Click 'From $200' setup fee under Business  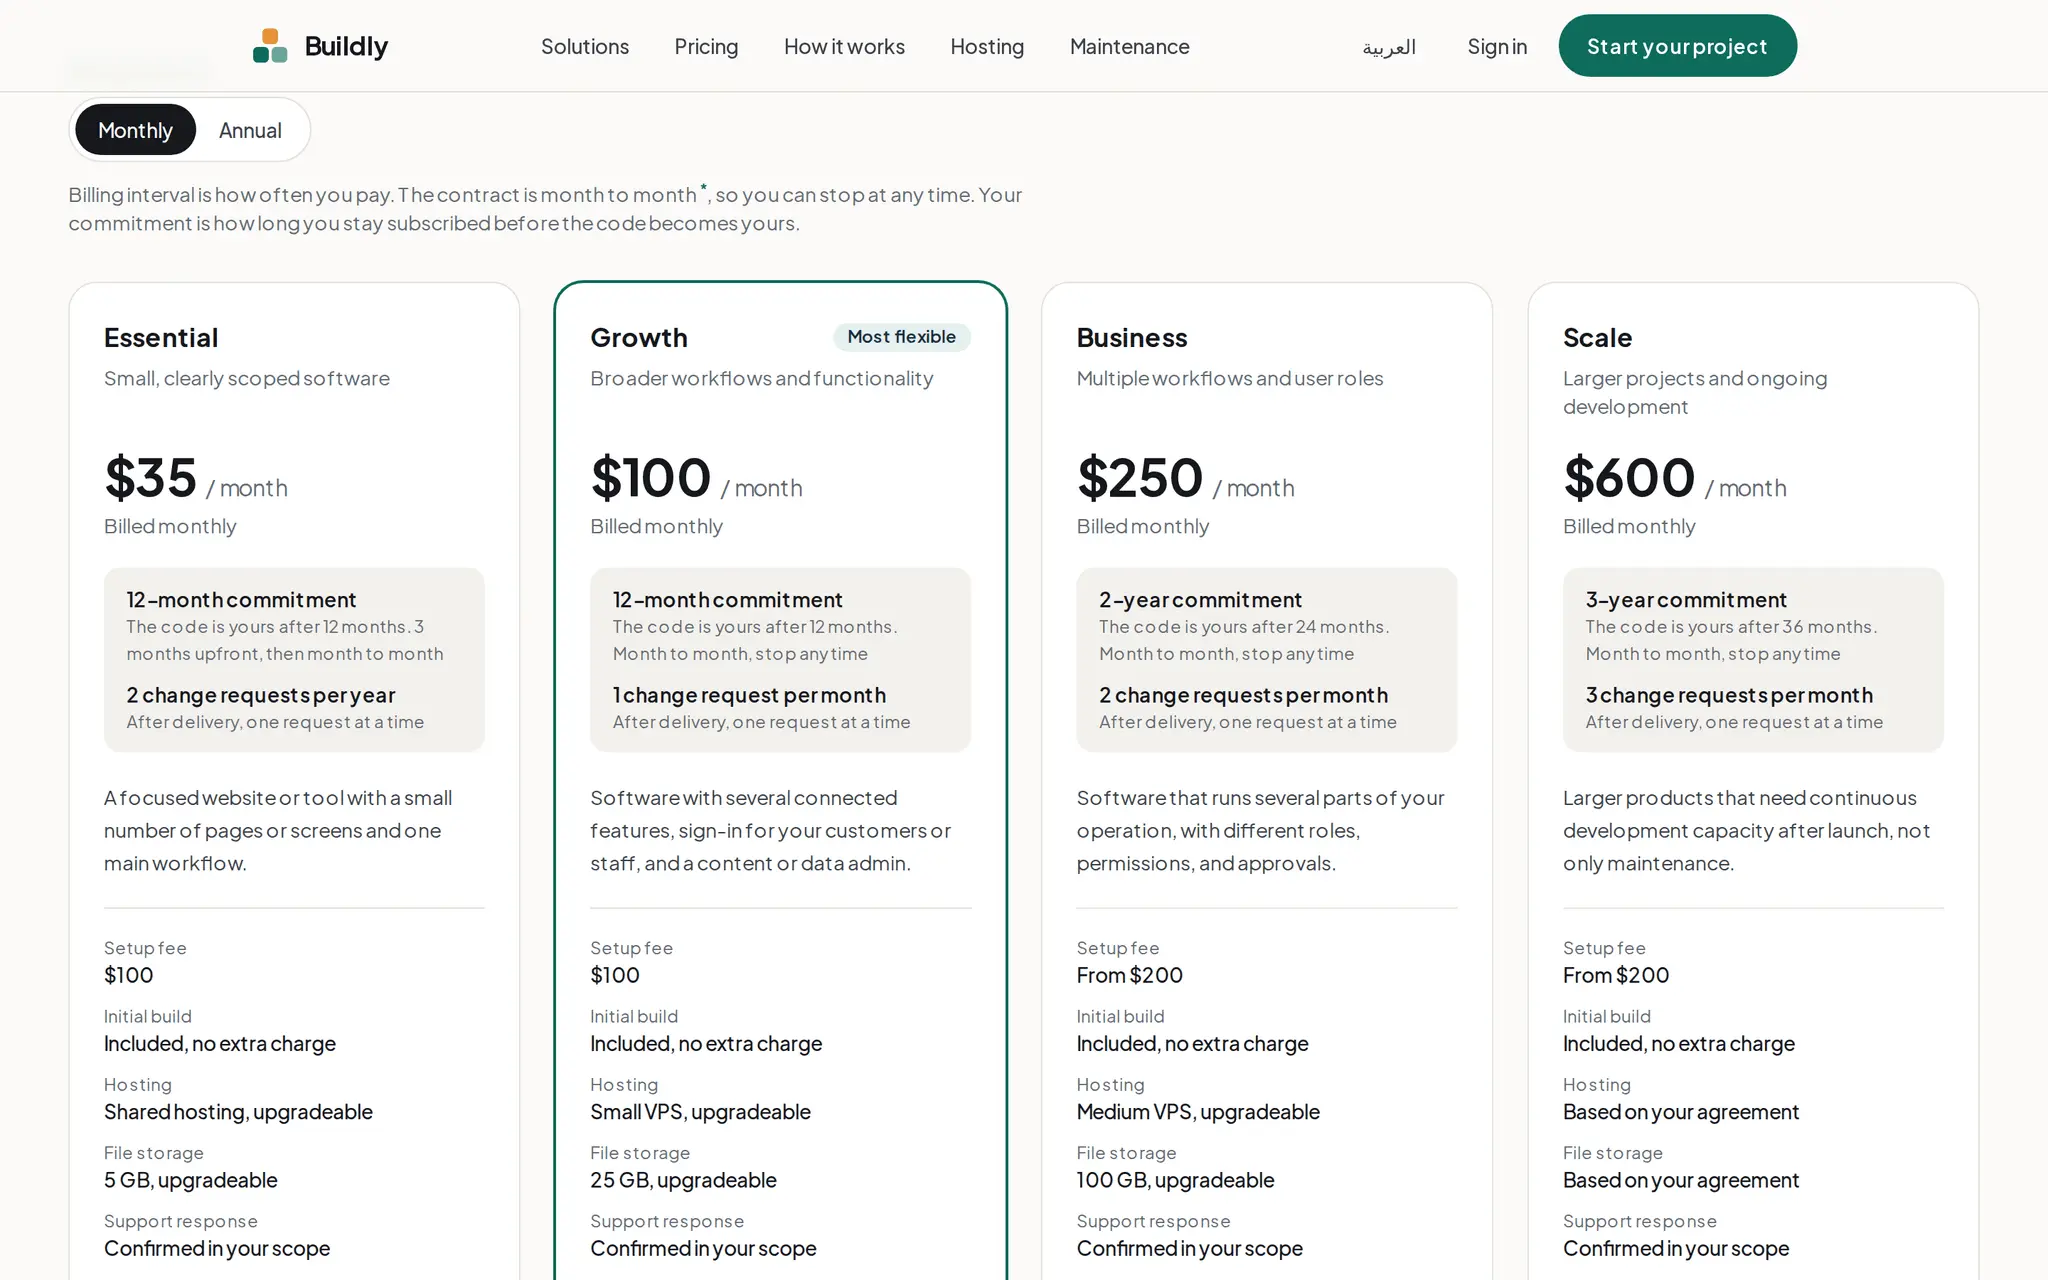click(x=1129, y=975)
